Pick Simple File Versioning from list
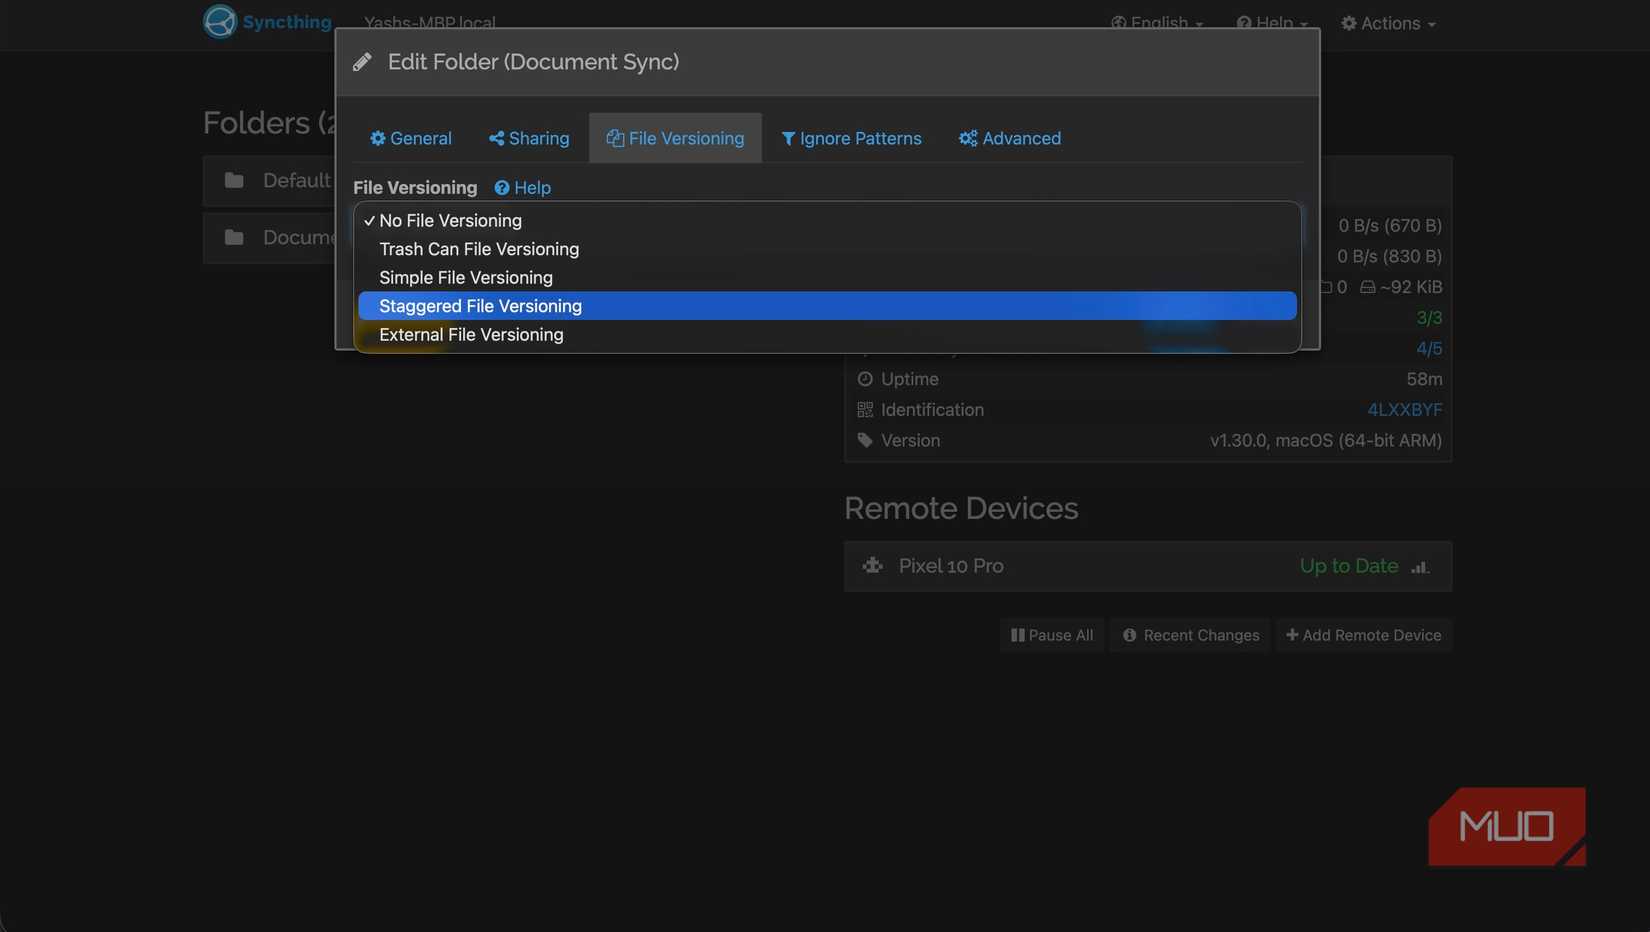Image resolution: width=1650 pixels, height=932 pixels. tap(466, 278)
